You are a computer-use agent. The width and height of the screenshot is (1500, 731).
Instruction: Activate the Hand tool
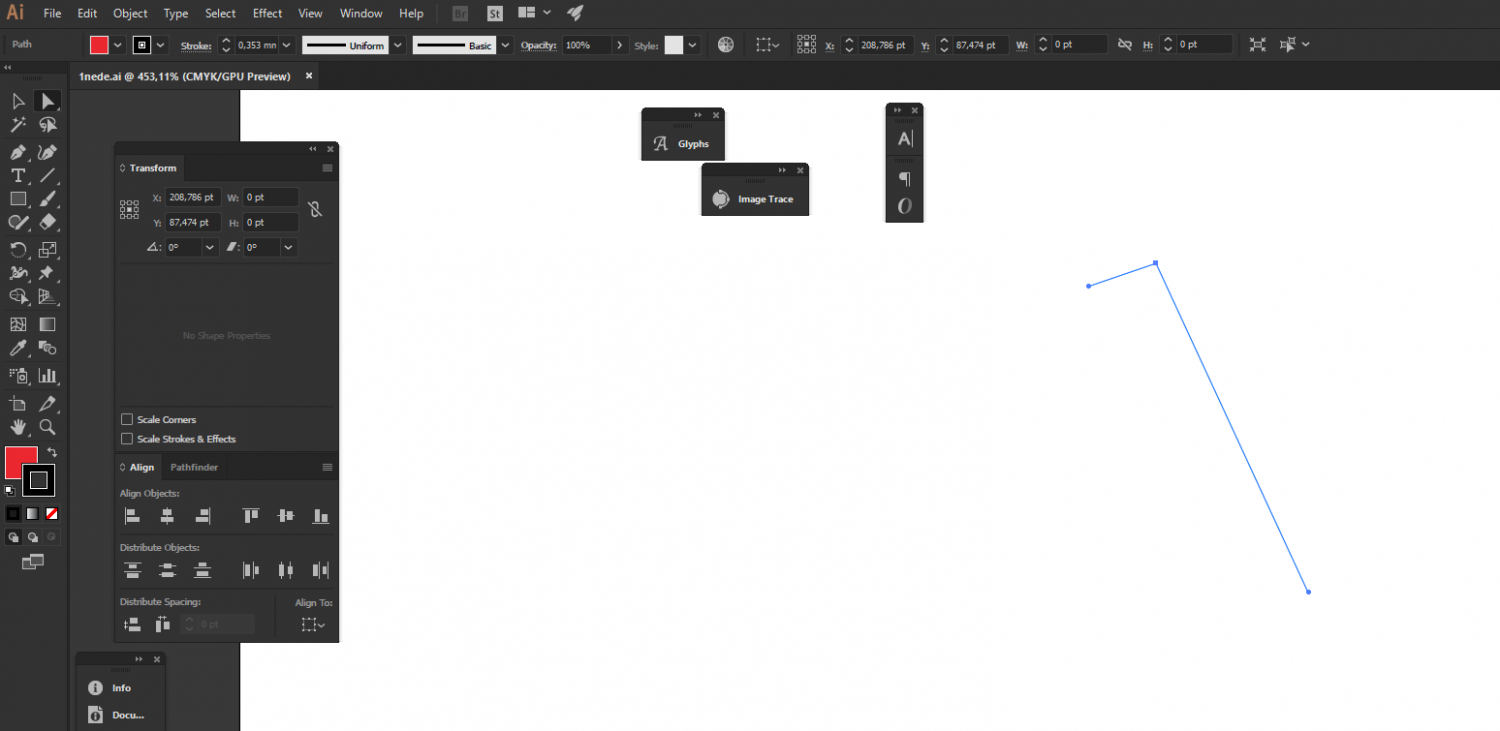pyautogui.click(x=18, y=427)
